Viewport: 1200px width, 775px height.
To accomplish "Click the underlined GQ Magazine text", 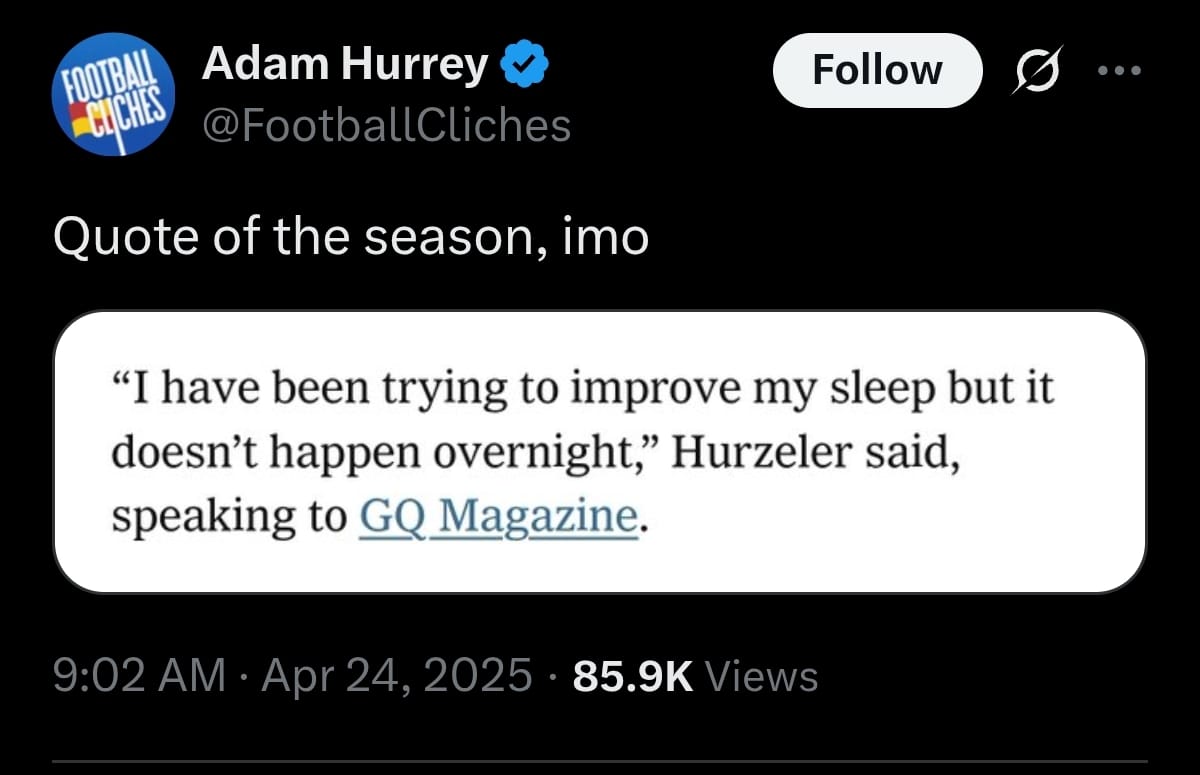I will pos(497,517).
